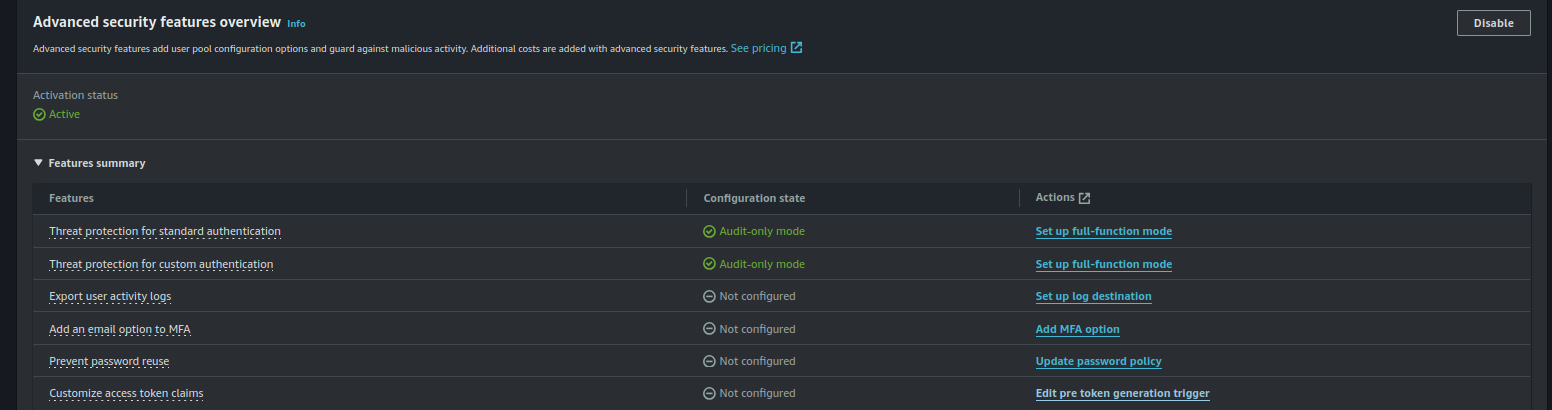Viewport: 1552px width, 410px height.
Task: Click the Actions column external link icon
Action: tap(1084, 198)
